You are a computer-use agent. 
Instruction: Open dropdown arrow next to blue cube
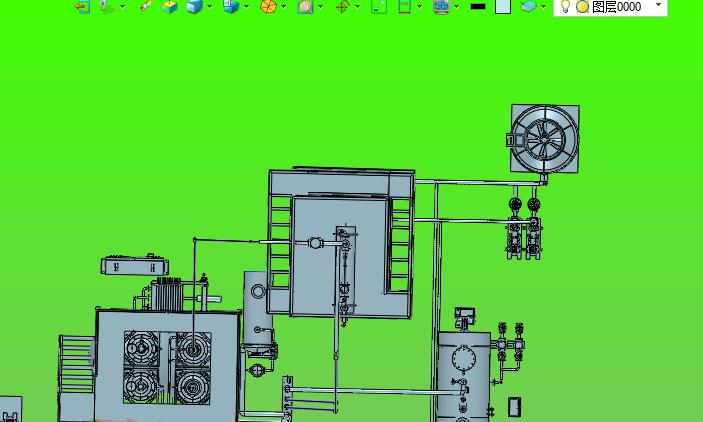[209, 6]
